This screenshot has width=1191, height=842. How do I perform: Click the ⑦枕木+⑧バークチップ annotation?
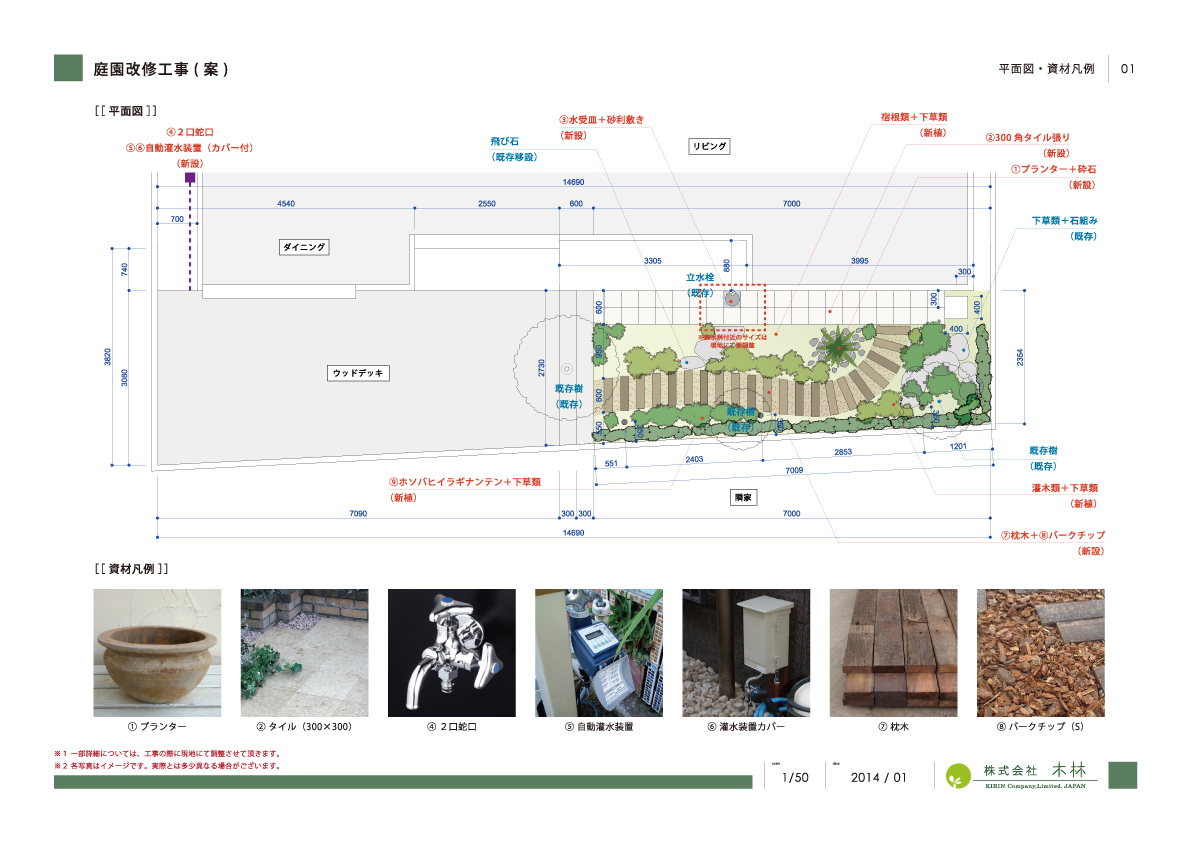click(x=1053, y=535)
